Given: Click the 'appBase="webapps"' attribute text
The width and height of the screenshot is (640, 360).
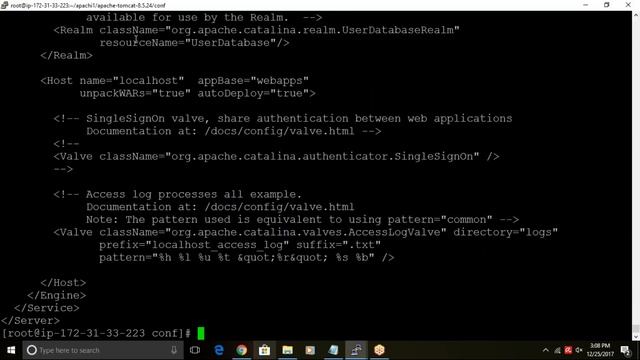Looking at the screenshot, I should (x=253, y=81).
